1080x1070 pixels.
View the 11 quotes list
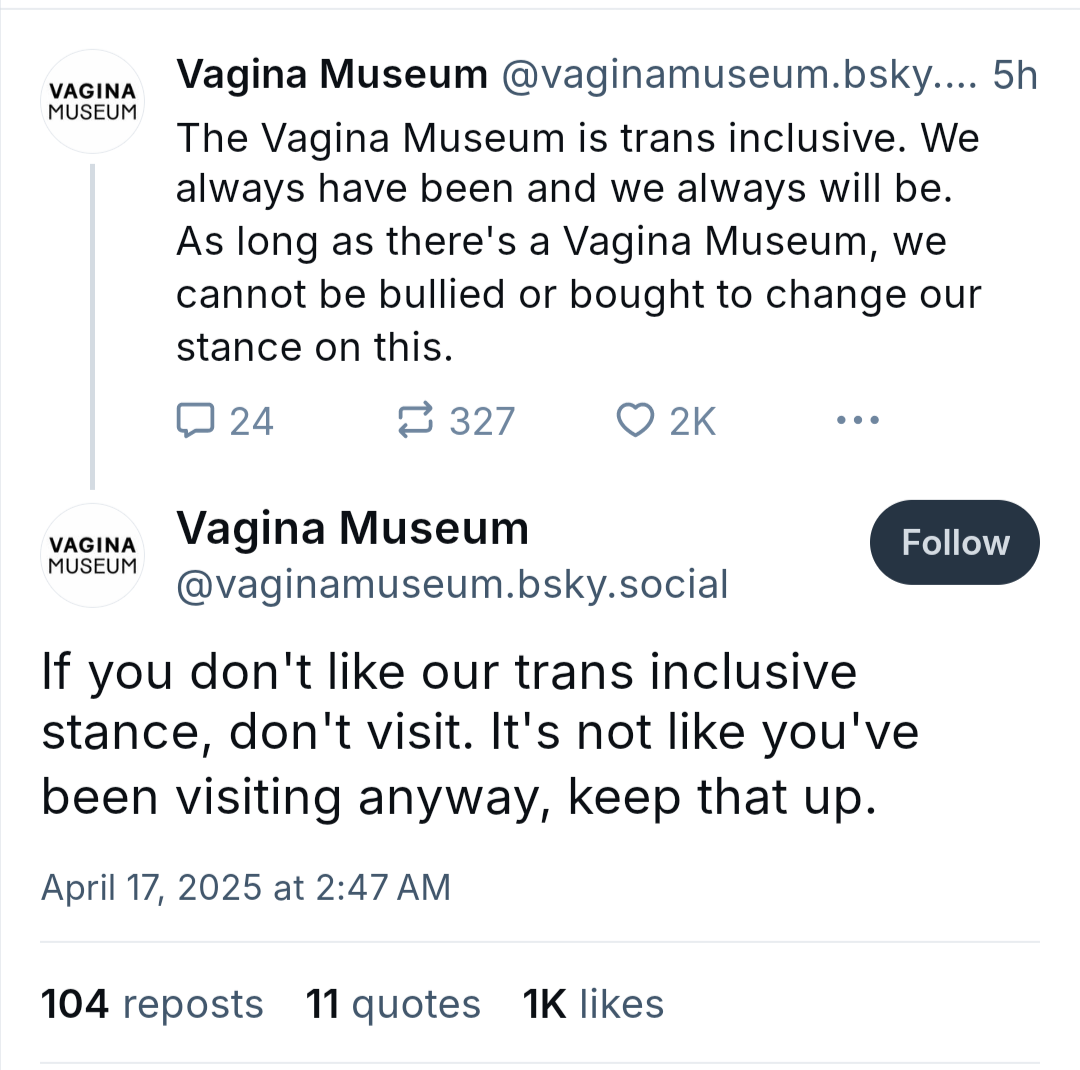[x=393, y=1005]
